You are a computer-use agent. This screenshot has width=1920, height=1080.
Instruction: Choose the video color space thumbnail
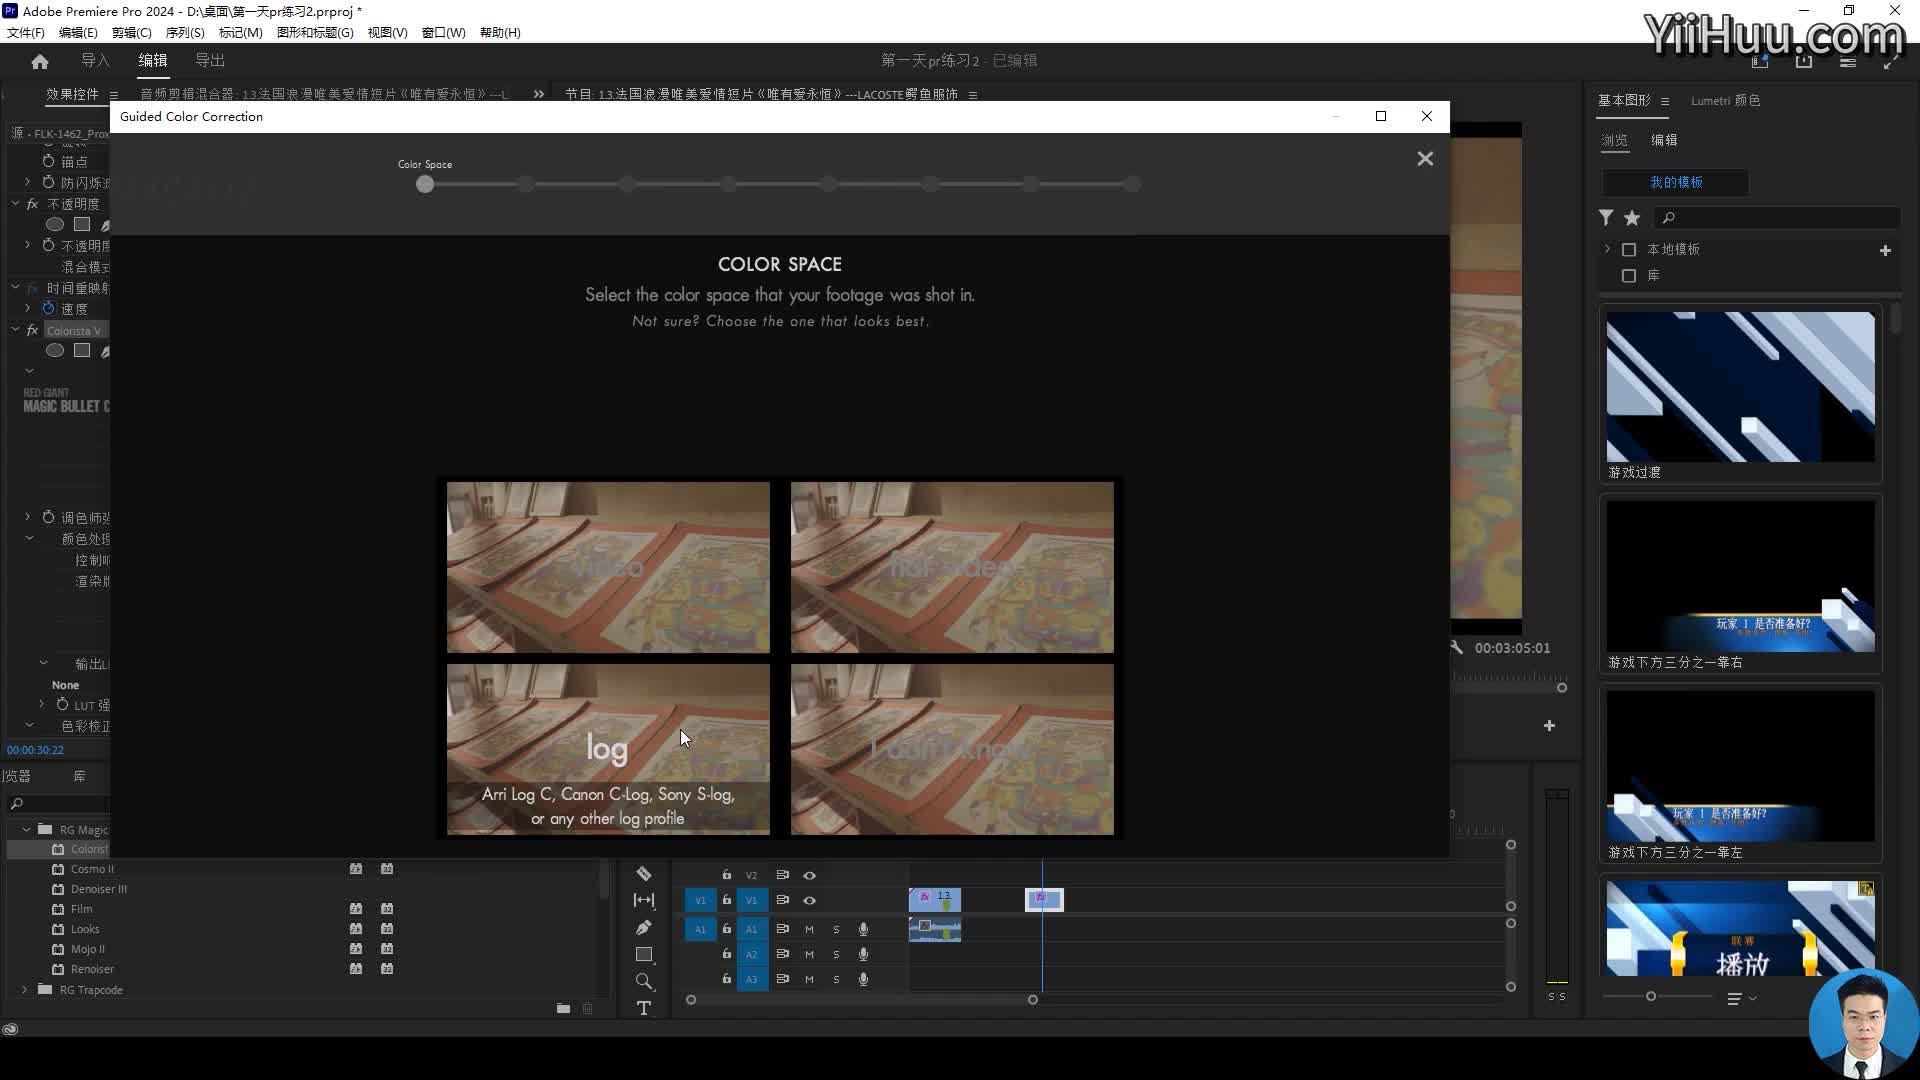coord(608,568)
